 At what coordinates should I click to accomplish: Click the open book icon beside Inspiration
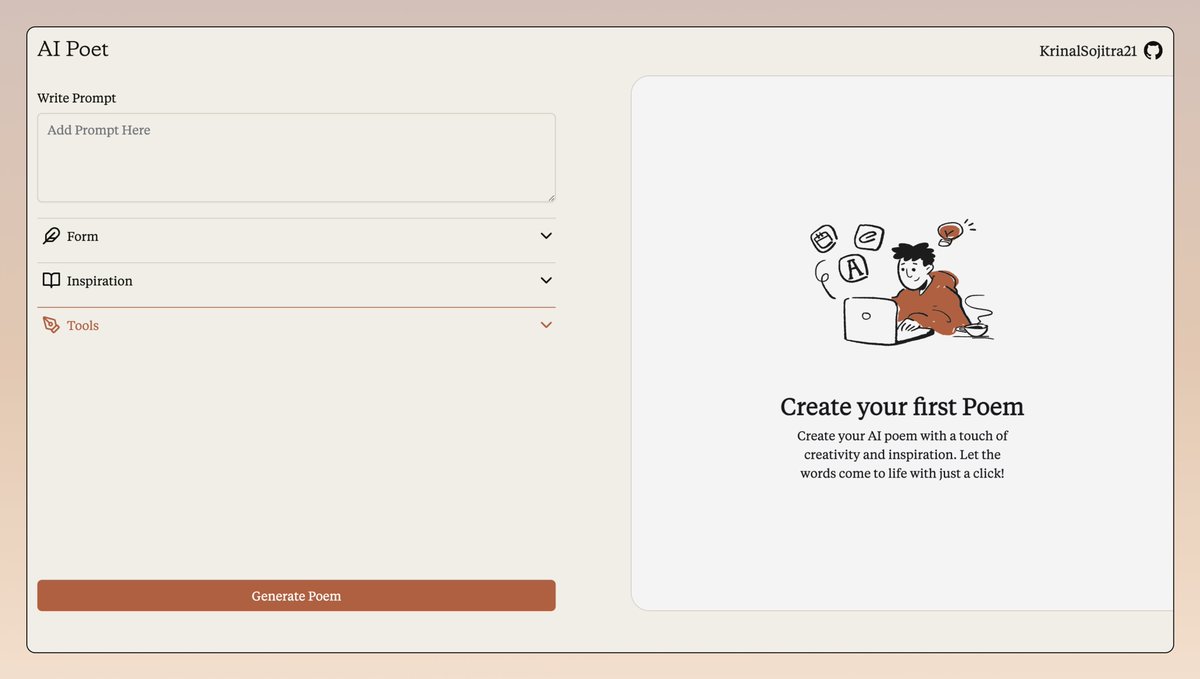(x=51, y=281)
